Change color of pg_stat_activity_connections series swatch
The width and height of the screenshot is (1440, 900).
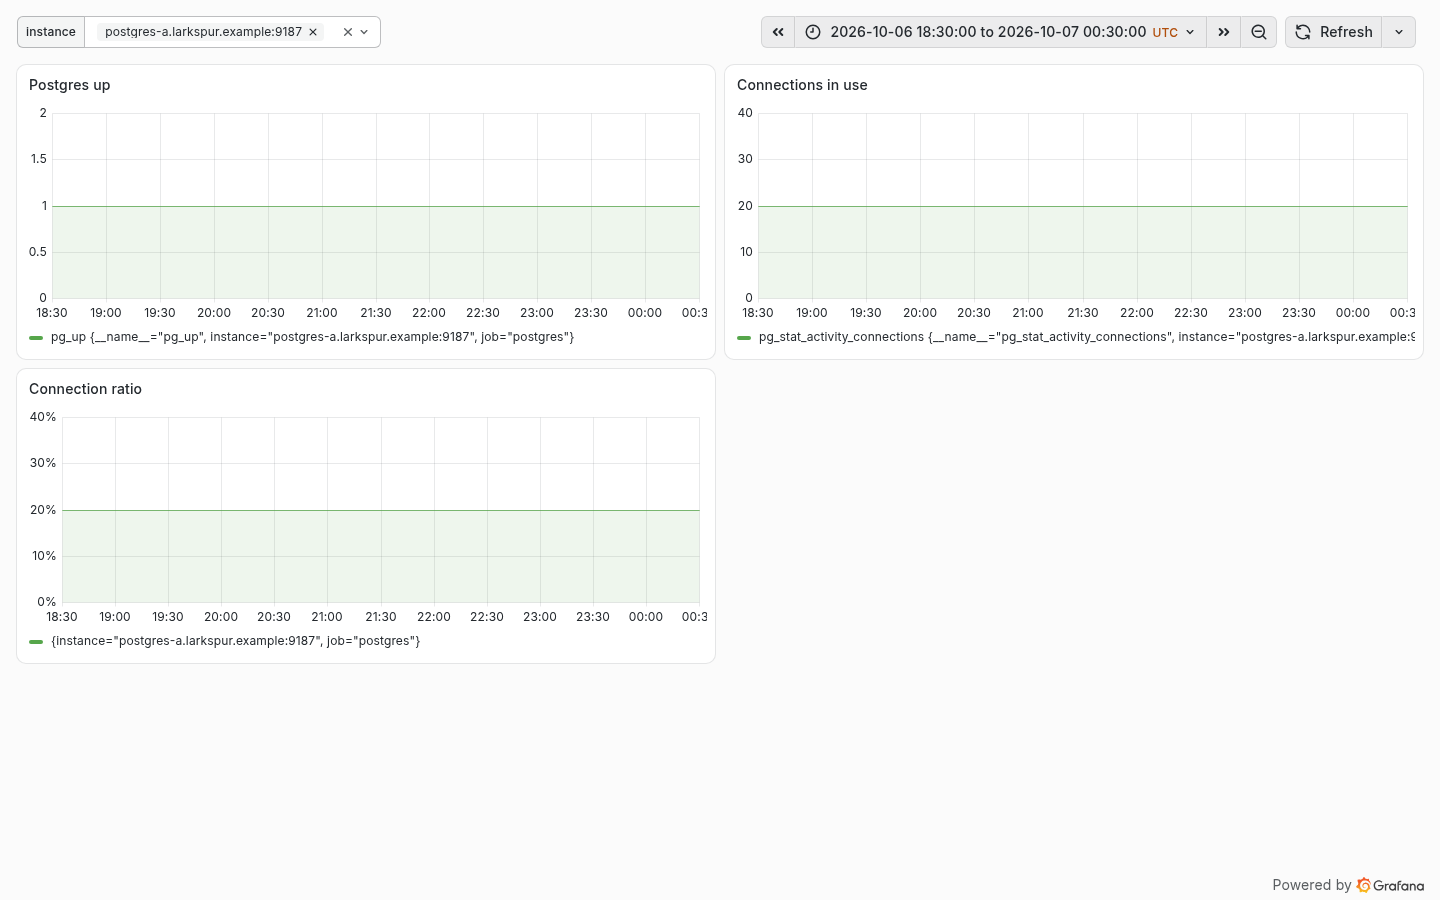(x=744, y=338)
